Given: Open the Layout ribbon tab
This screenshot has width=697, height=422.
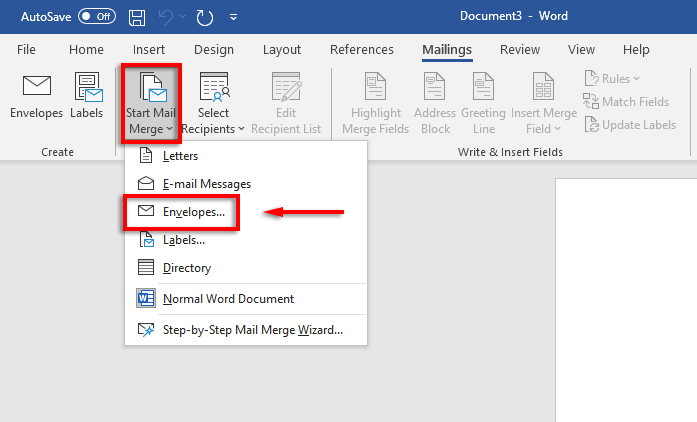Looking at the screenshot, I should 282,49.
